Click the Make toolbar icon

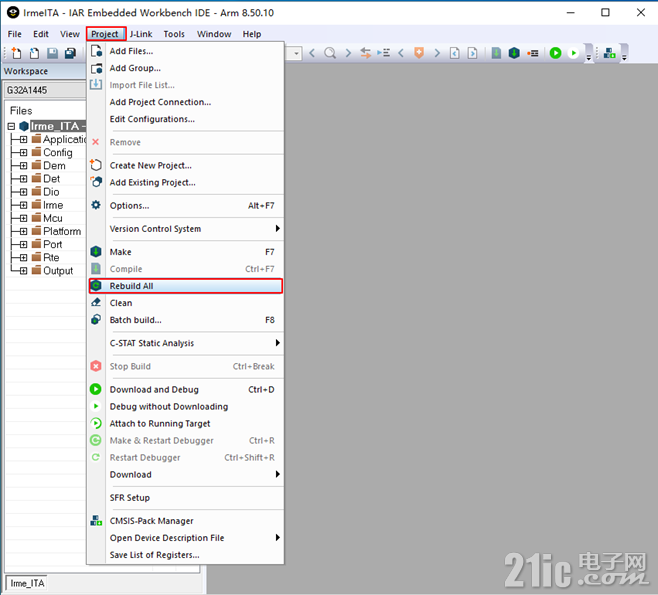point(514,53)
